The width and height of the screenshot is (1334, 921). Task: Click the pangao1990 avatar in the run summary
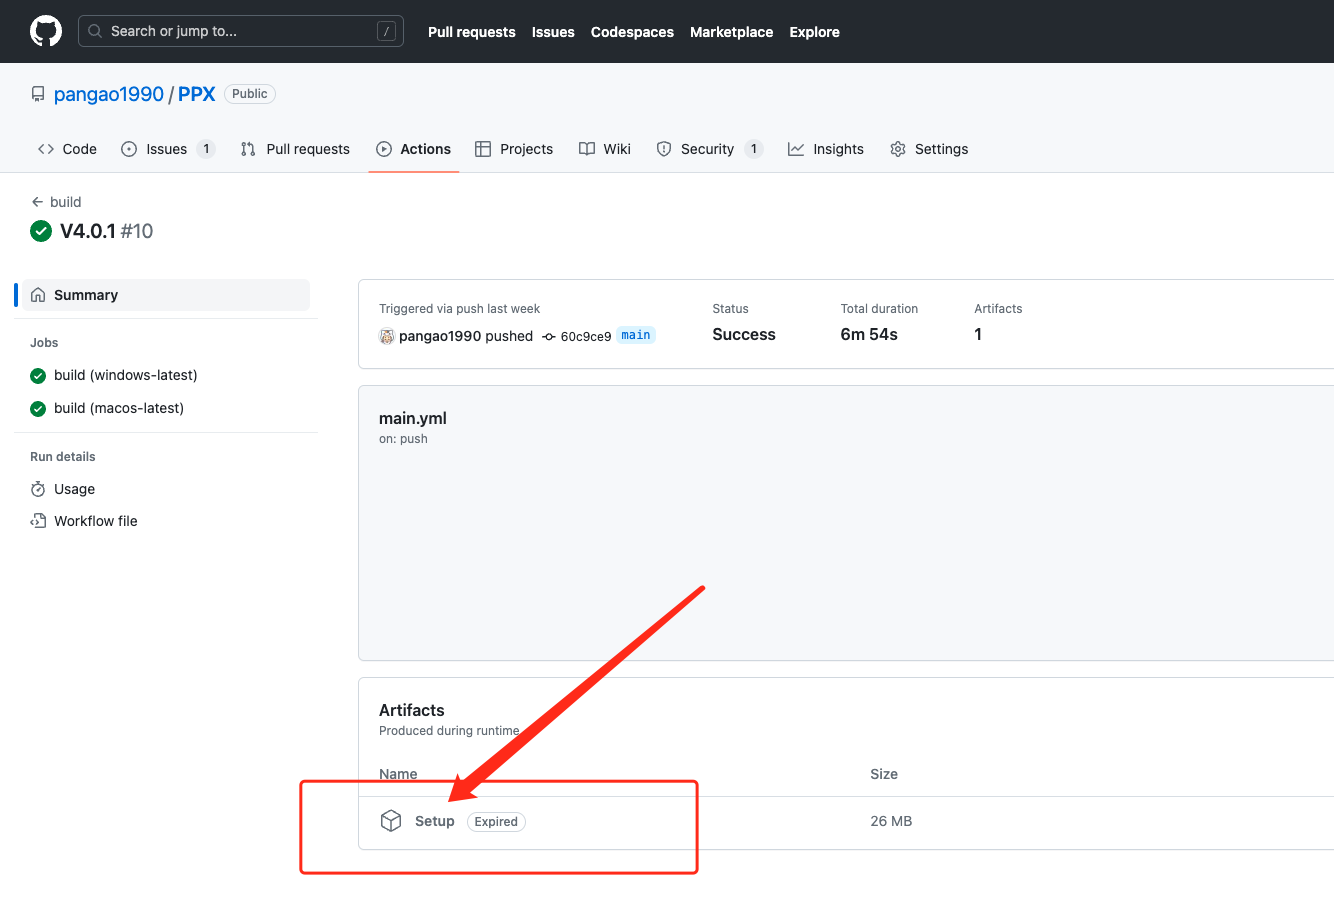click(x=387, y=336)
